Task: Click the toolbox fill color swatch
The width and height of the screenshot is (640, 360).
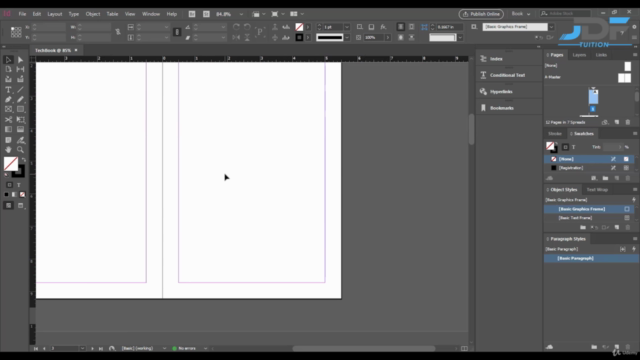Action: point(11,164)
